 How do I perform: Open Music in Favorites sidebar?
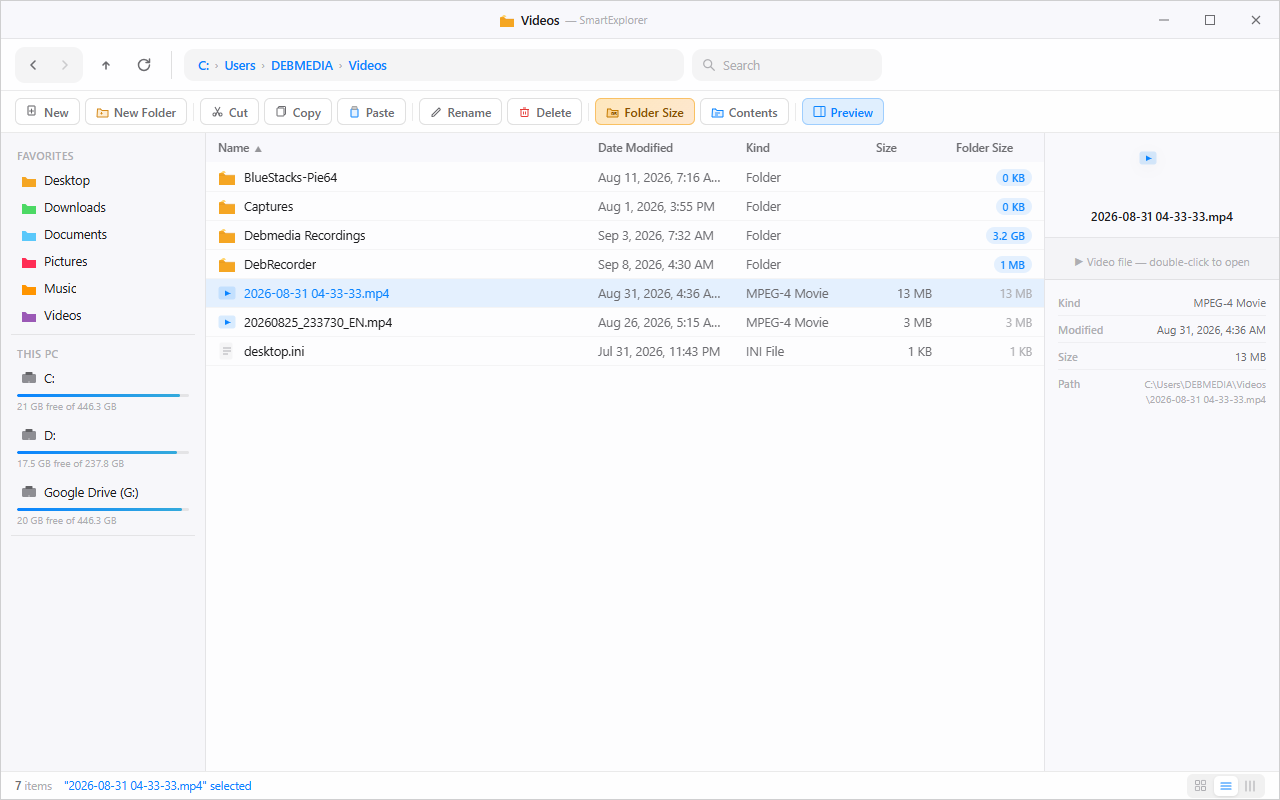click(103, 289)
